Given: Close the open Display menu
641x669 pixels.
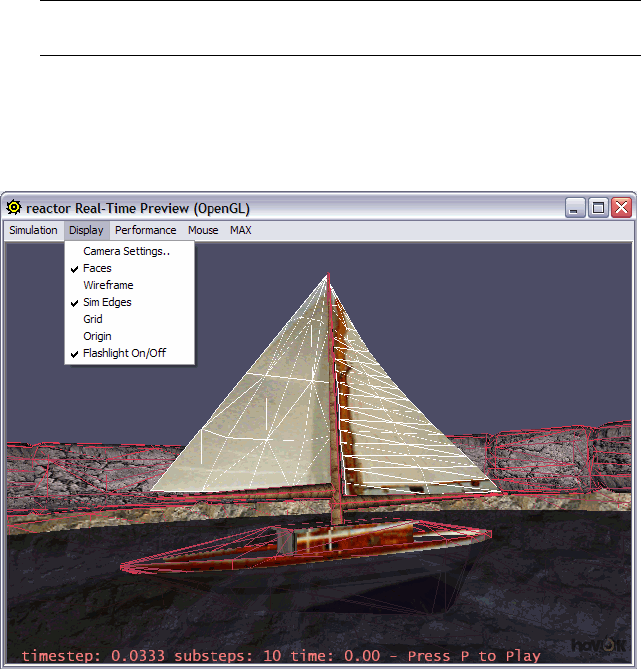Looking at the screenshot, I should [x=86, y=230].
